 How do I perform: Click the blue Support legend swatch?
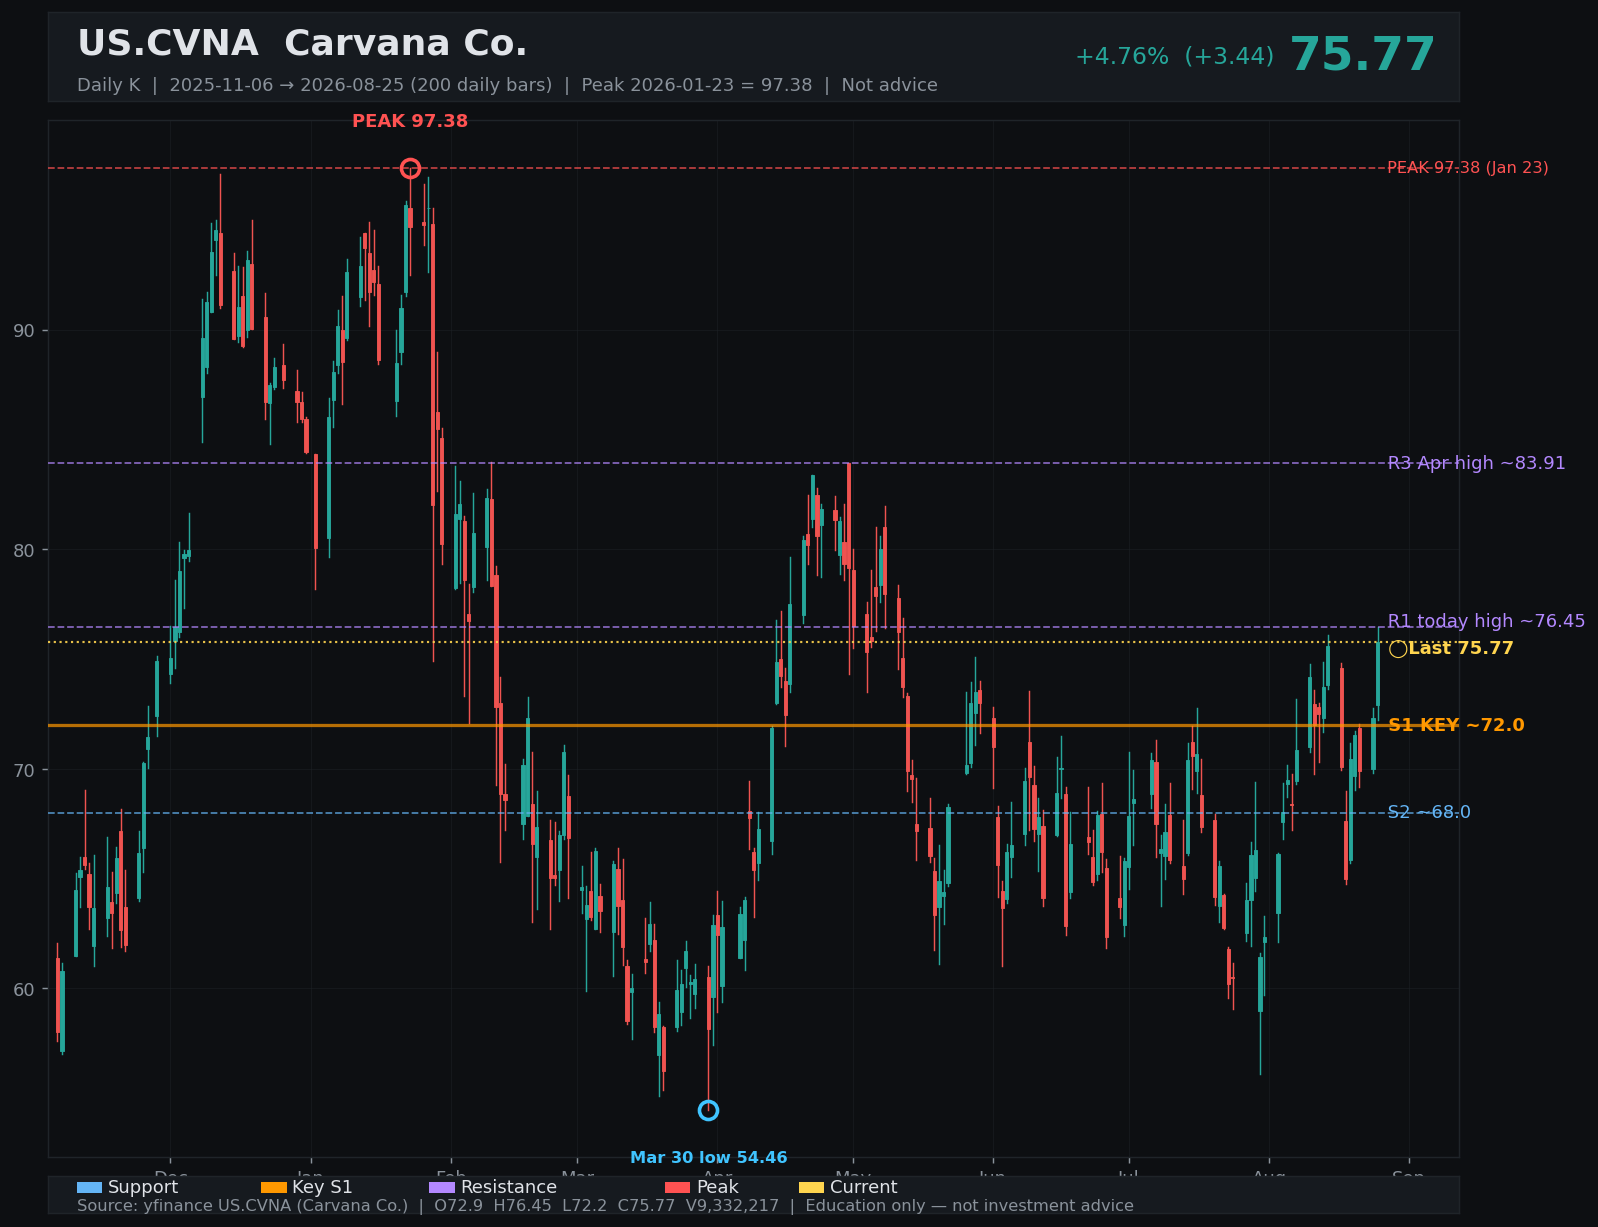89,1187
